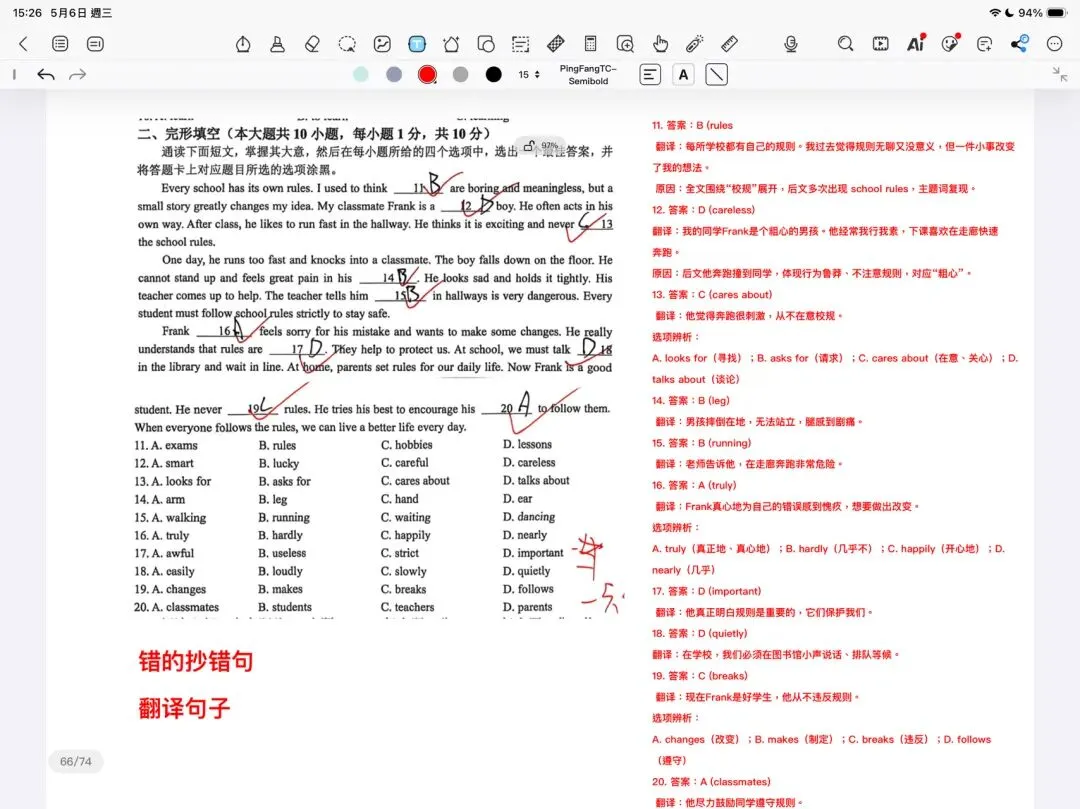Open the add comment sticker icon
Viewport: 1080px width, 809px height.
(x=985, y=44)
